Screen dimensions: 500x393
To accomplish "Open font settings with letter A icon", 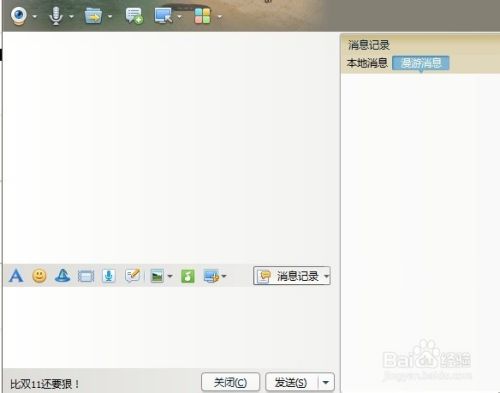I will [x=16, y=276].
